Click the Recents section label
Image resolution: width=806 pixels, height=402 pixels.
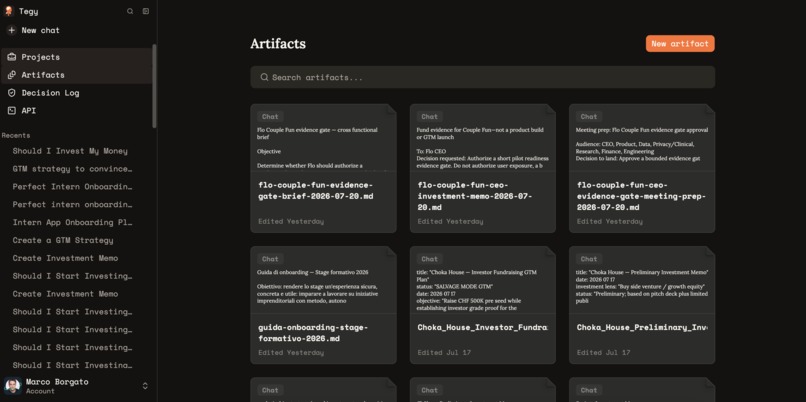pyautogui.click(x=16, y=135)
